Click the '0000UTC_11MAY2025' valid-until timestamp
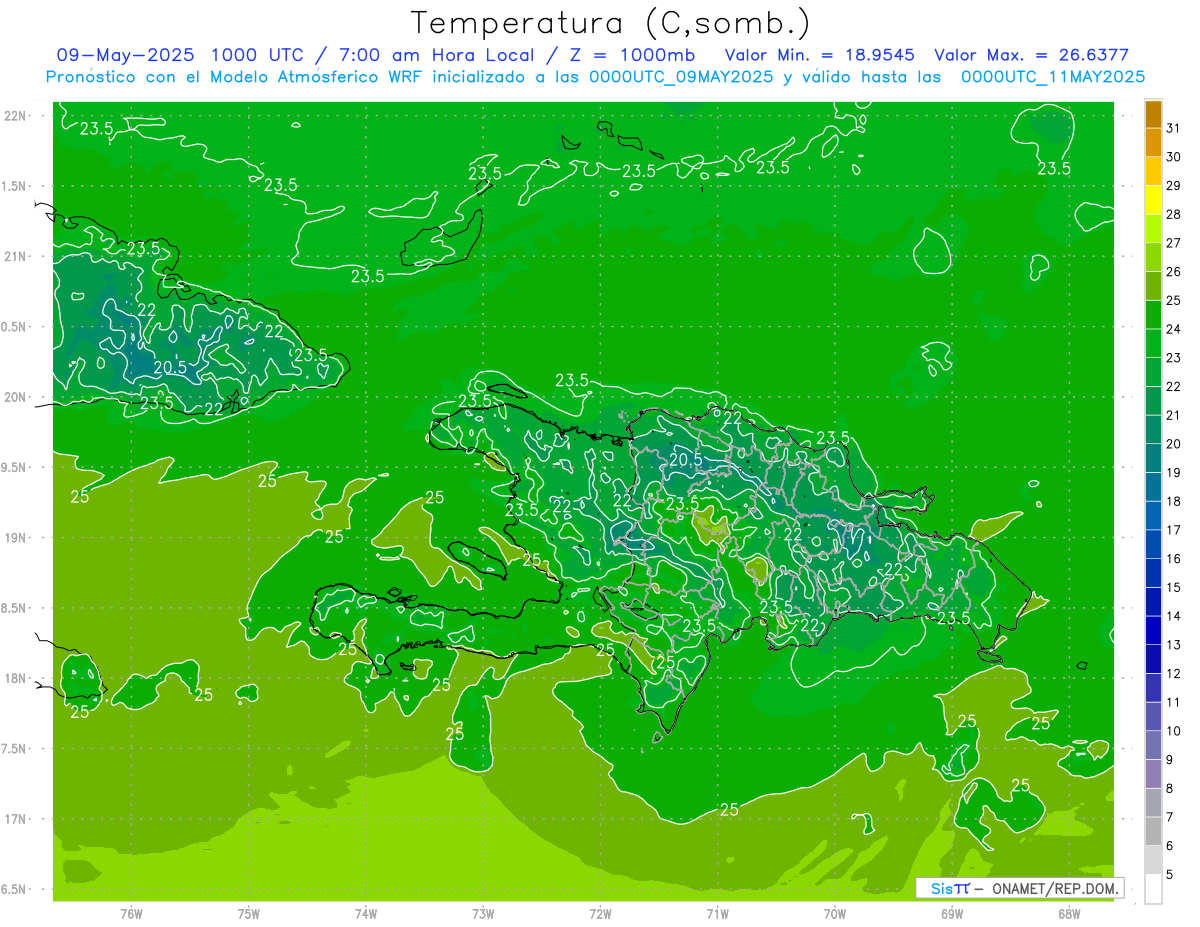 [x=1053, y=77]
